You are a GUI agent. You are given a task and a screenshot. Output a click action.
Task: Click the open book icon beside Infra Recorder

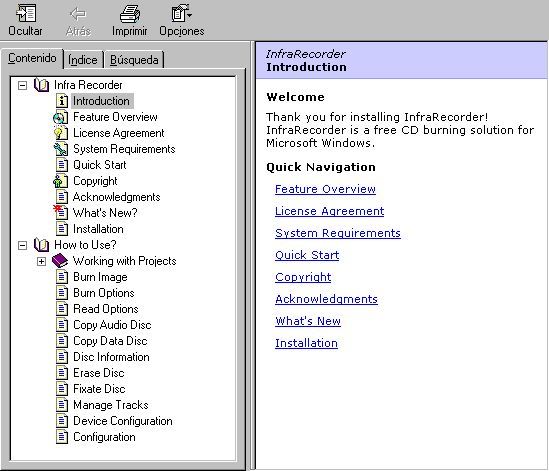[x=41, y=85]
